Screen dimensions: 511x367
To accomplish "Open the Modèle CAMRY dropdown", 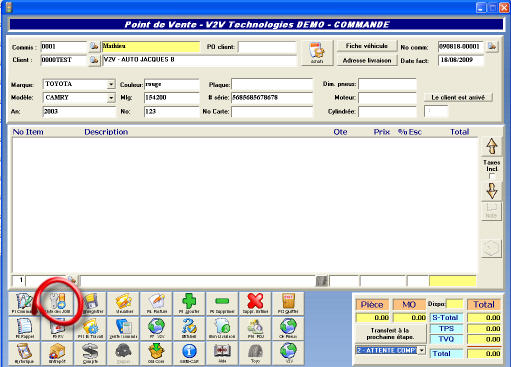I will pyautogui.click(x=111, y=98).
